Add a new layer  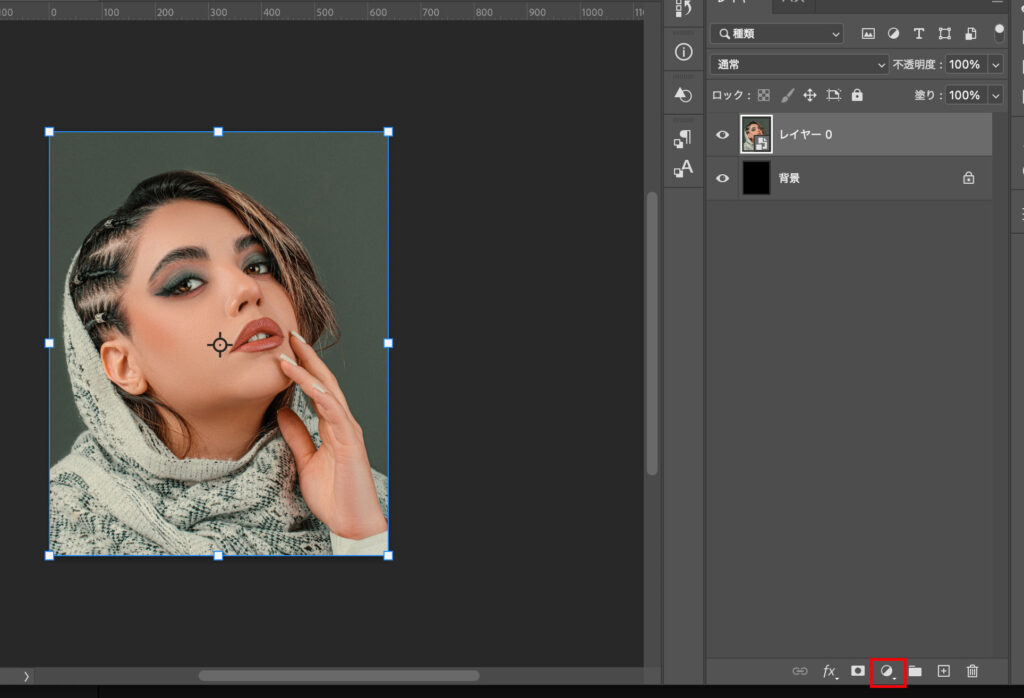tap(943, 671)
